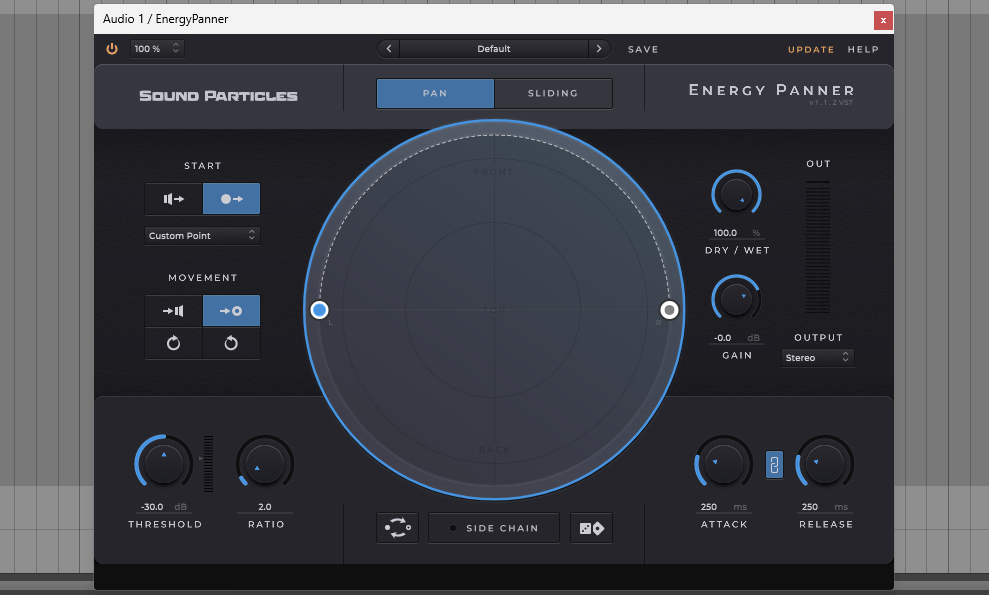Switch to the PAN mode tab
The image size is (989, 595).
pos(435,93)
